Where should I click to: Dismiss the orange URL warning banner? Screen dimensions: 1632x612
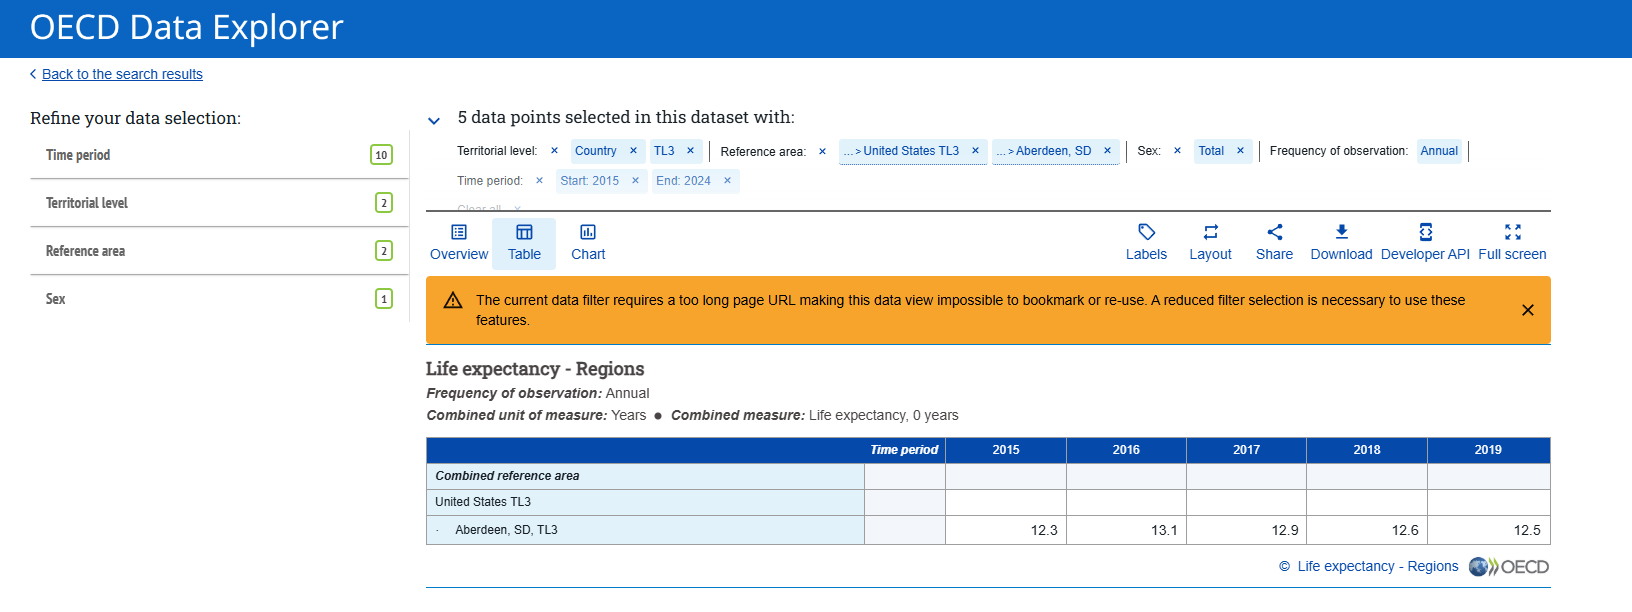(x=1527, y=310)
